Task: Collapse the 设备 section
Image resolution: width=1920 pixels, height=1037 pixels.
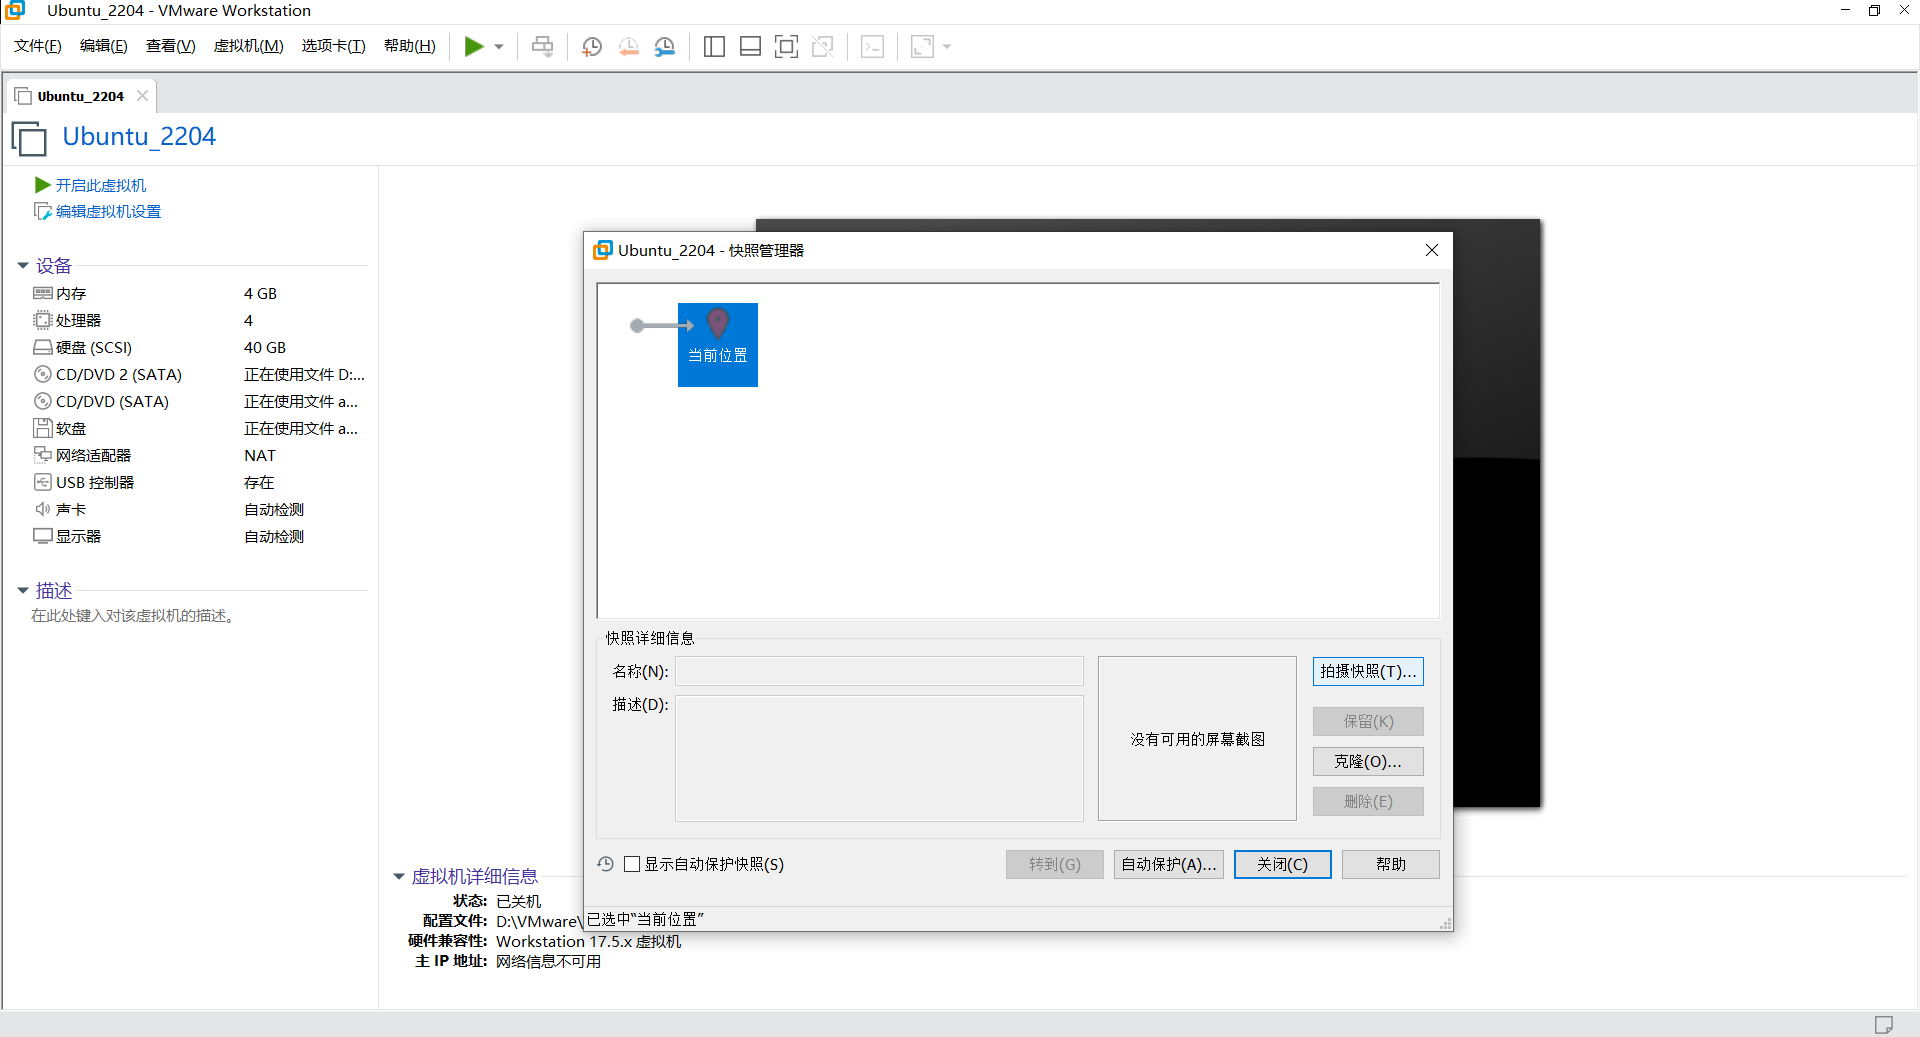Action: (23, 266)
